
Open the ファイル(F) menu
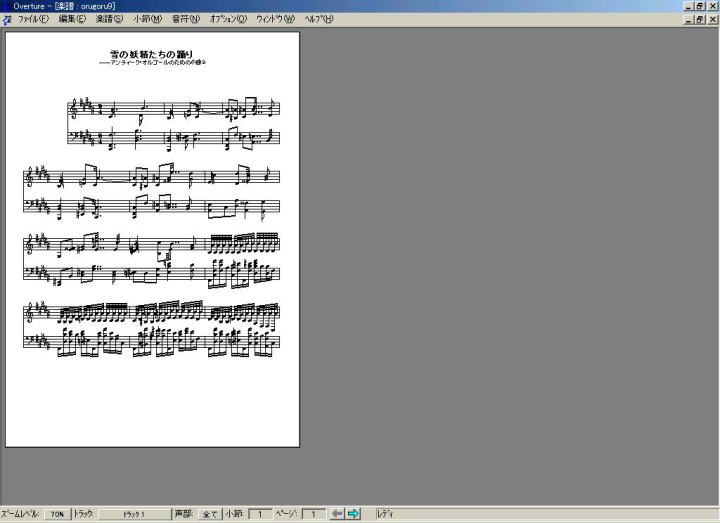pyautogui.click(x=33, y=19)
